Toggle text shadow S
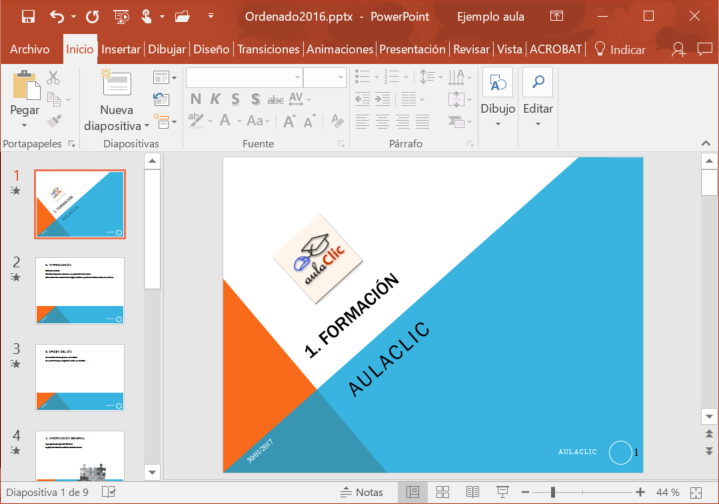 pos(255,99)
